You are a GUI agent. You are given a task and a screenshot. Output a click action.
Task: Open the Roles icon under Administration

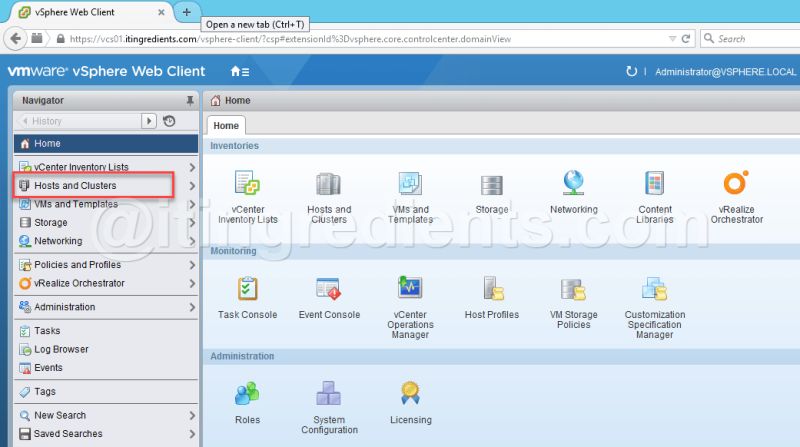point(247,393)
